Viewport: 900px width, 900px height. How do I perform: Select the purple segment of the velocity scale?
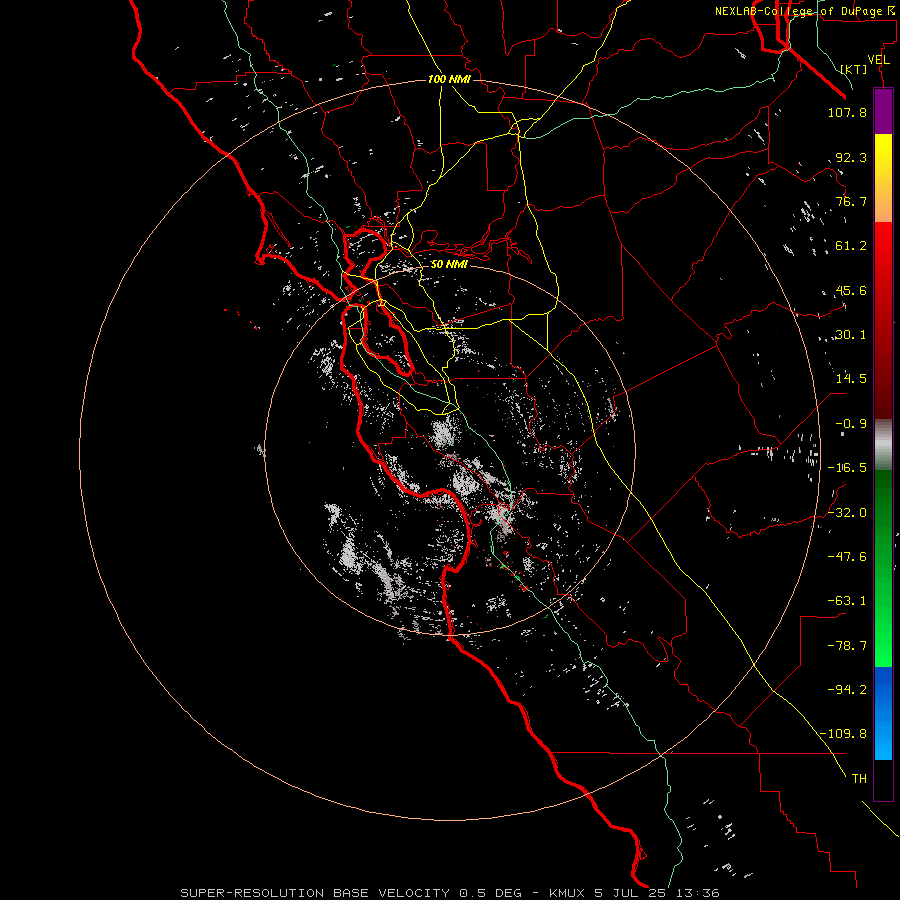pos(883,111)
